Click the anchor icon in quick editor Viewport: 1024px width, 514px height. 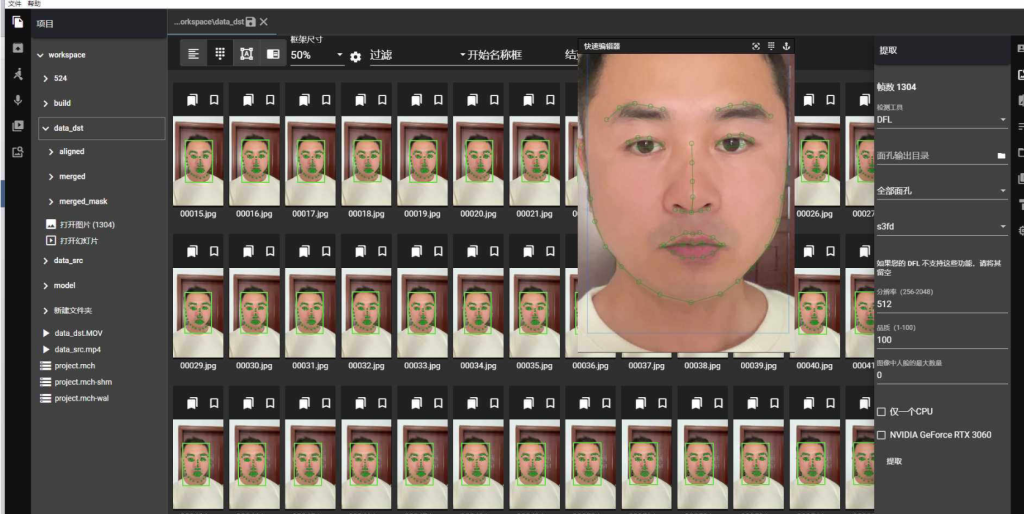pyautogui.click(x=786, y=46)
